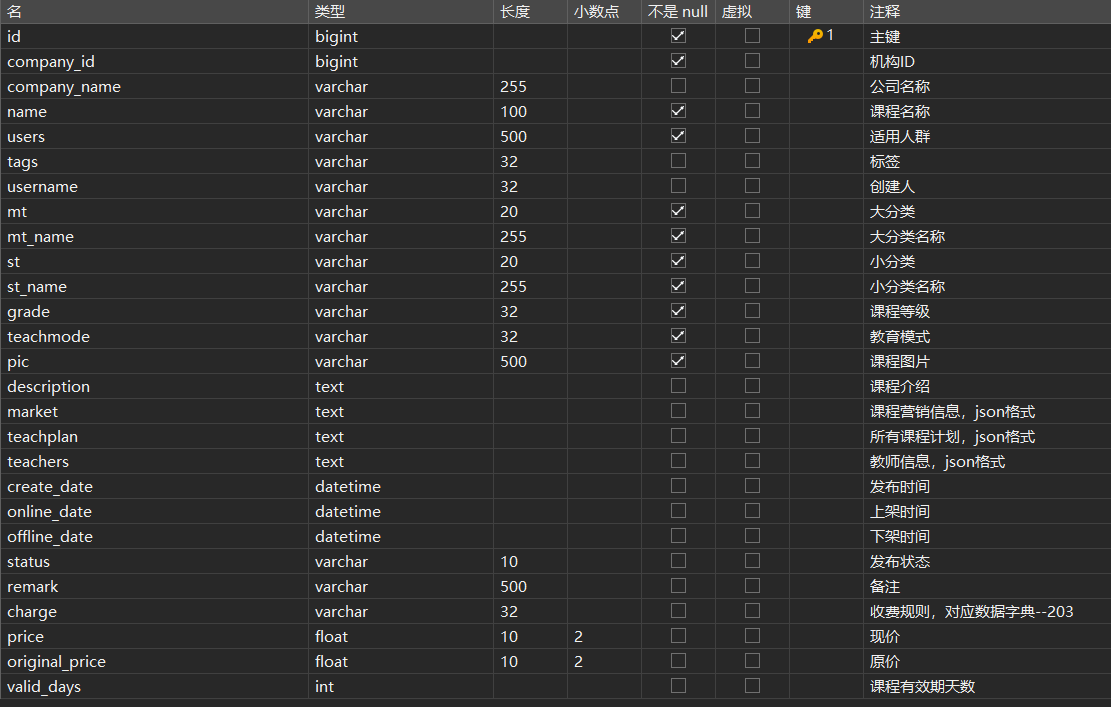
Task: Click comment cell '课程营销信息，json格式'
Action: [952, 411]
